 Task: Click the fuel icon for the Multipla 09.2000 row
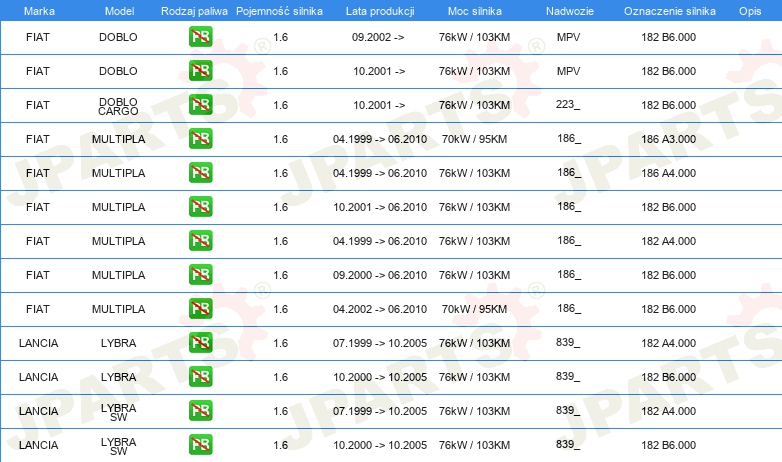click(x=200, y=274)
